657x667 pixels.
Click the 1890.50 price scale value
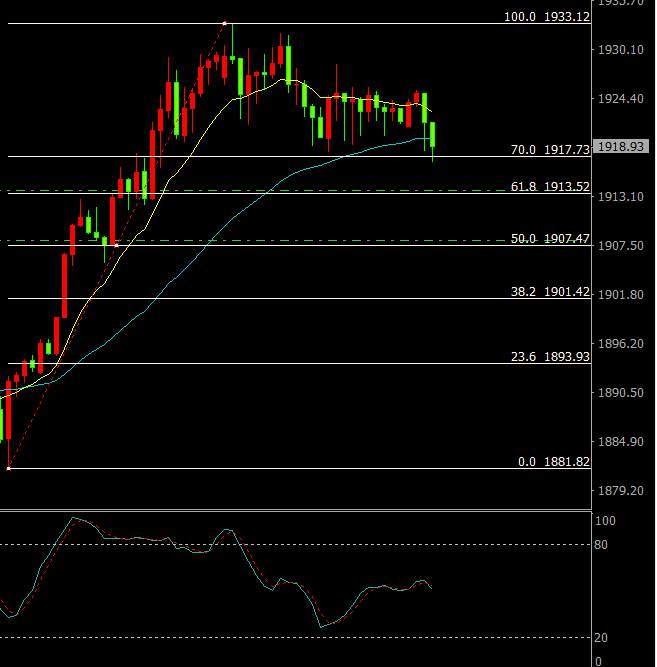(621, 392)
